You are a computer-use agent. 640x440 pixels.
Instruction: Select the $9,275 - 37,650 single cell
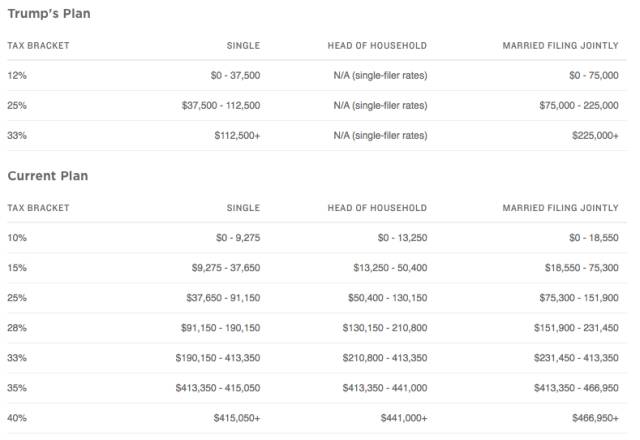pyautogui.click(x=226, y=268)
